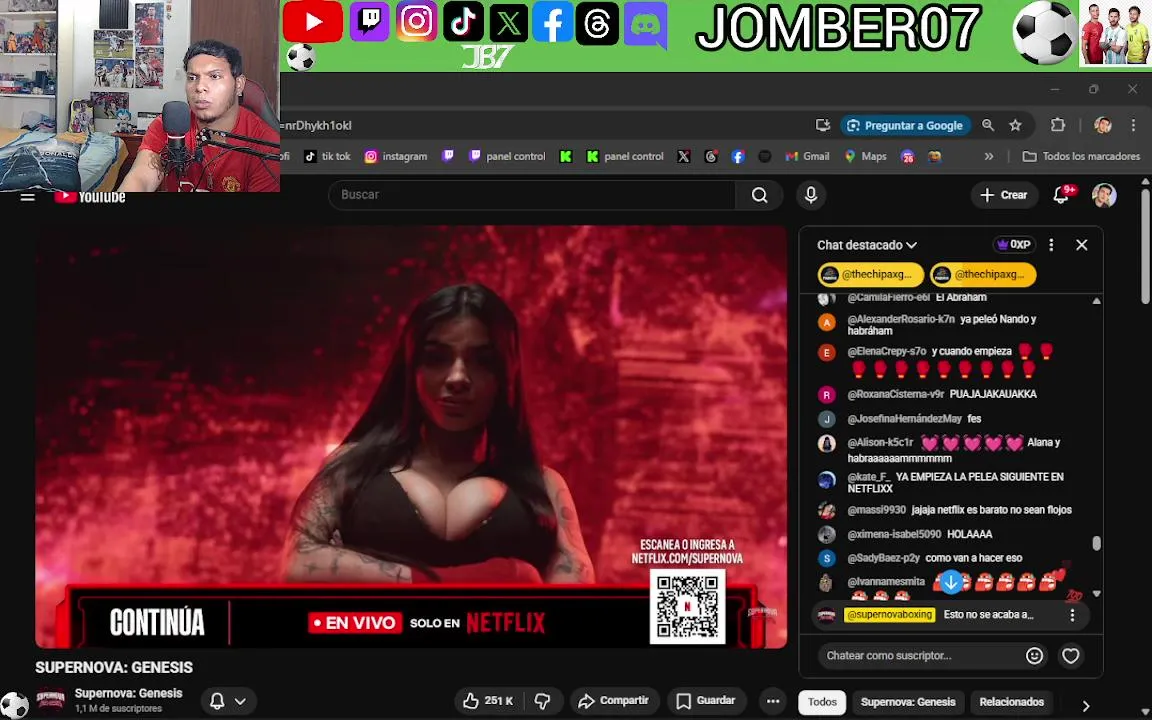
Task: Click the YouTube search magnifier button
Action: [759, 195]
